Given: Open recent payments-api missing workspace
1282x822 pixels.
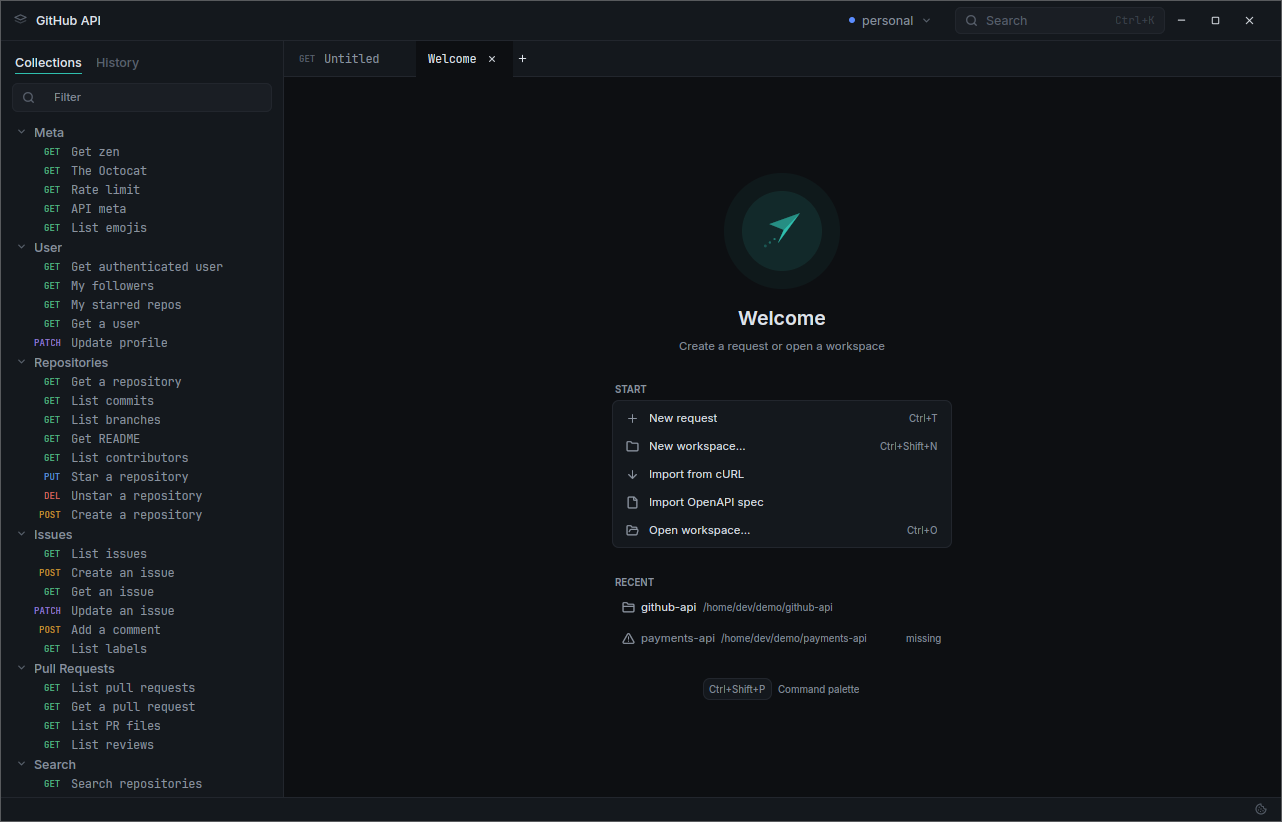Looking at the screenshot, I should click(x=782, y=638).
